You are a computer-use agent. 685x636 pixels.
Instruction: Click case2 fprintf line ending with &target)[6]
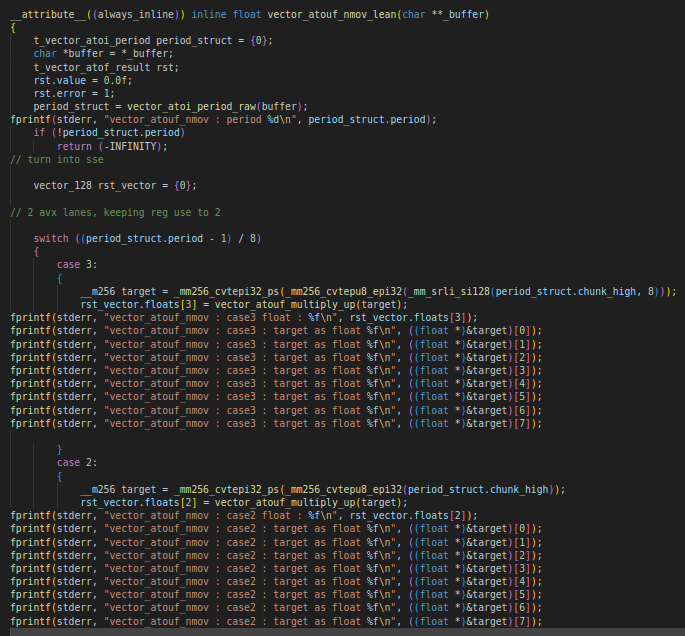tap(276, 608)
